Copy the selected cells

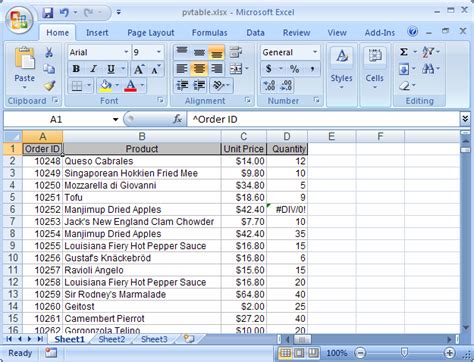pos(49,69)
